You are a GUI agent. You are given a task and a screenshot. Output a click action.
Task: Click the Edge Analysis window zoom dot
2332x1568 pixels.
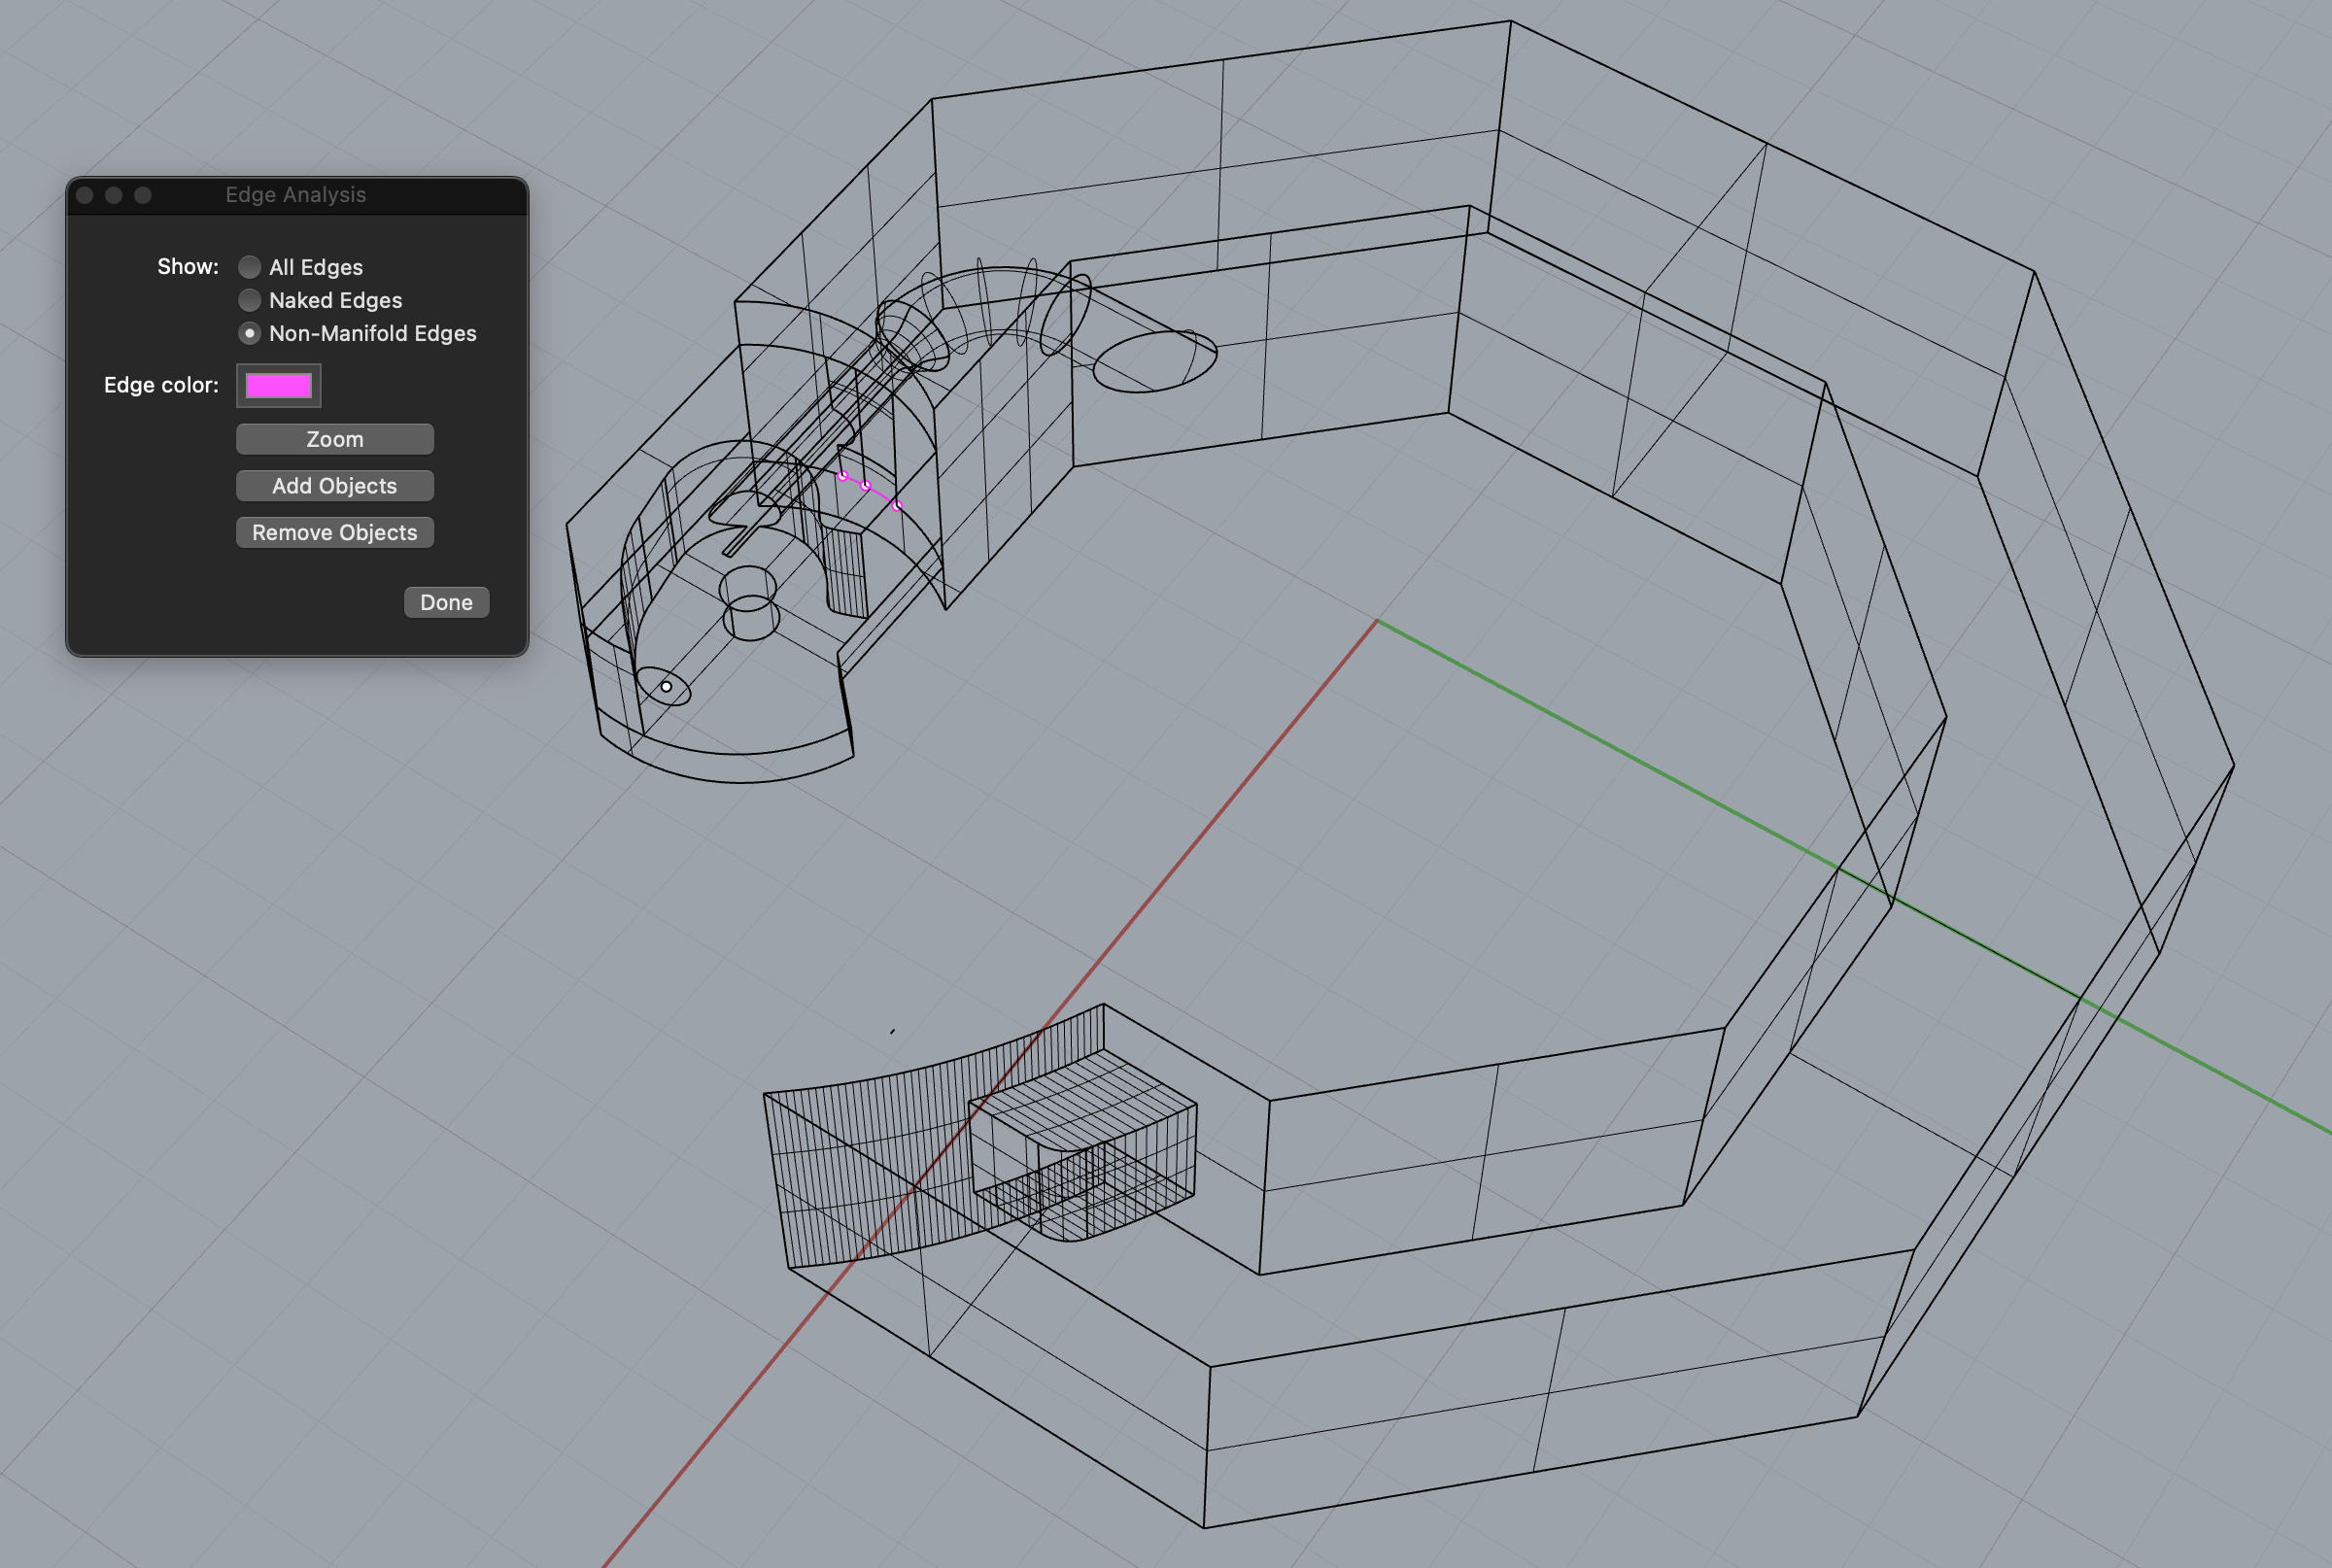click(143, 195)
